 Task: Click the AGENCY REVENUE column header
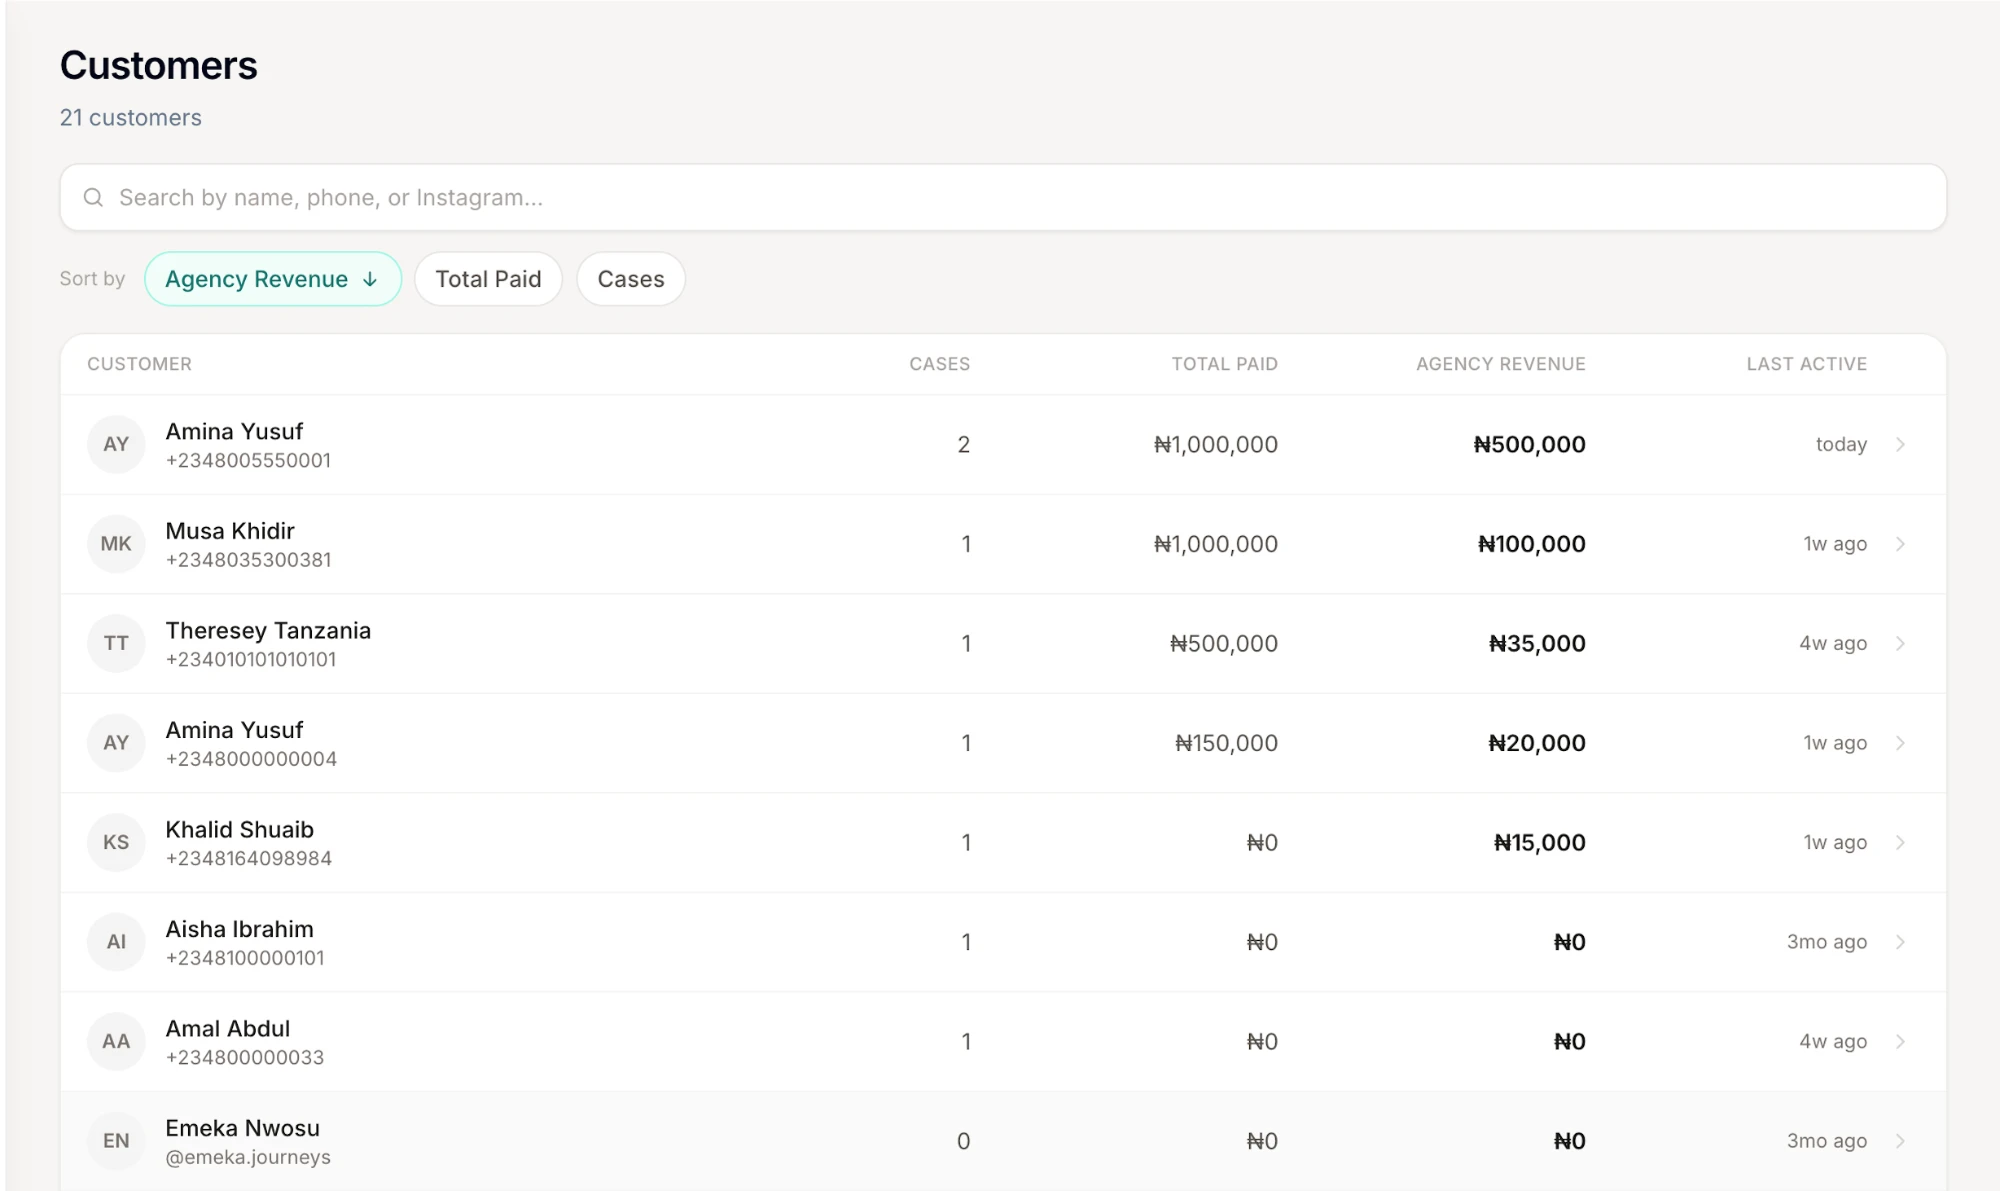[1500, 364]
